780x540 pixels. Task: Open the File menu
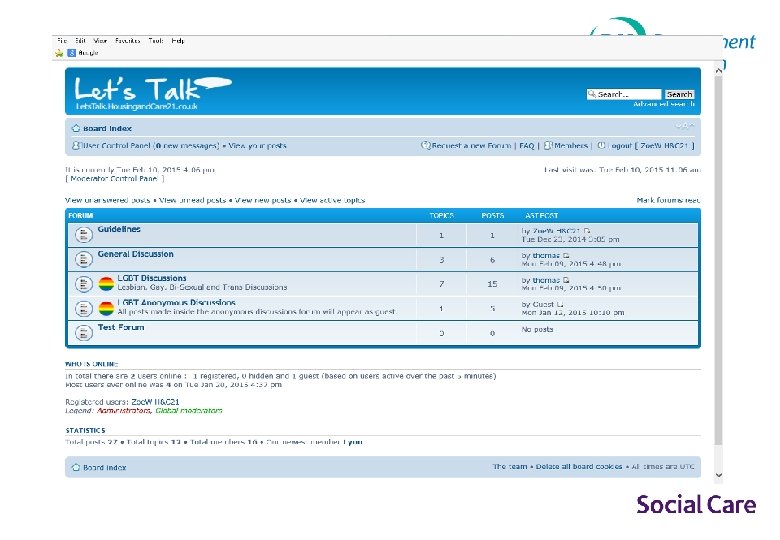(x=62, y=41)
